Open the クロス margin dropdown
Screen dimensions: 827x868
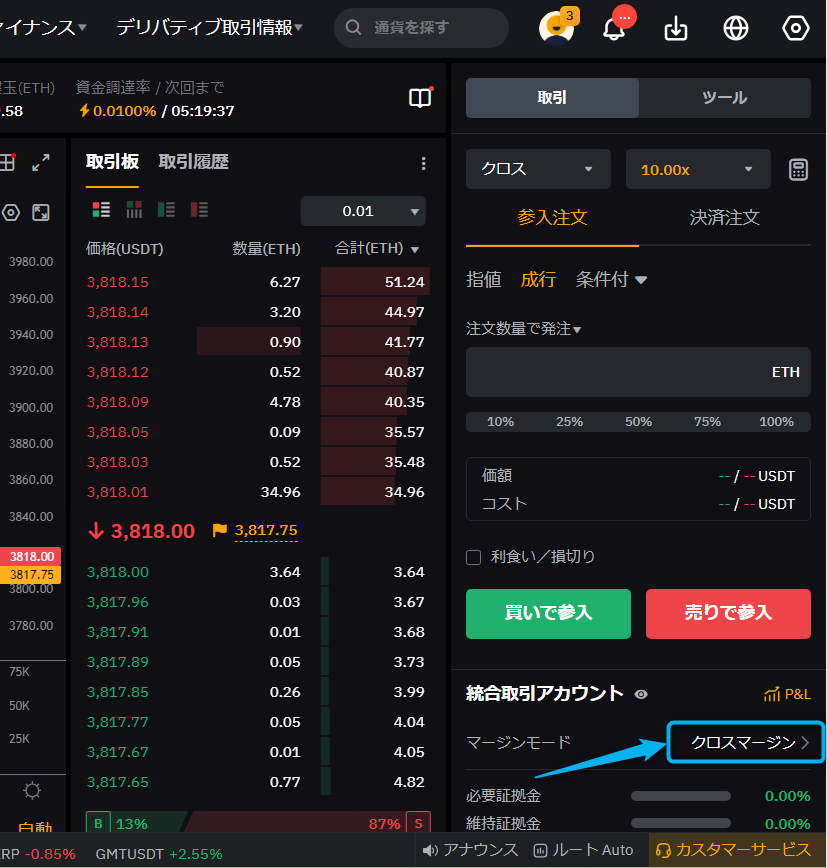click(x=538, y=169)
